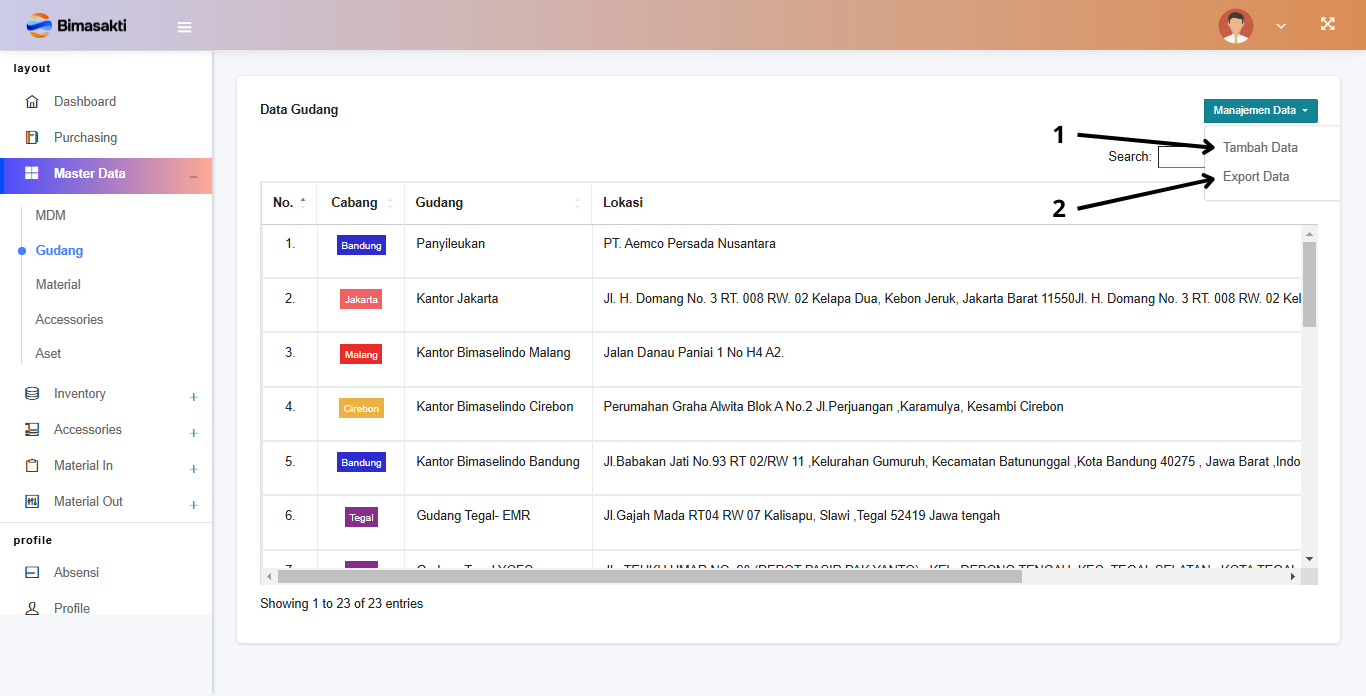Collapse the Master Data menu section
The image size is (1366, 696).
tap(193, 177)
